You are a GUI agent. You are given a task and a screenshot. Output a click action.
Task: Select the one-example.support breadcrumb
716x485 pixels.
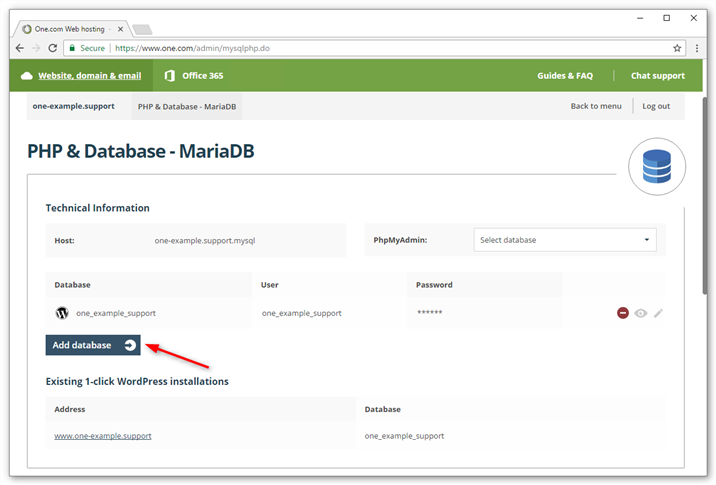[74, 106]
